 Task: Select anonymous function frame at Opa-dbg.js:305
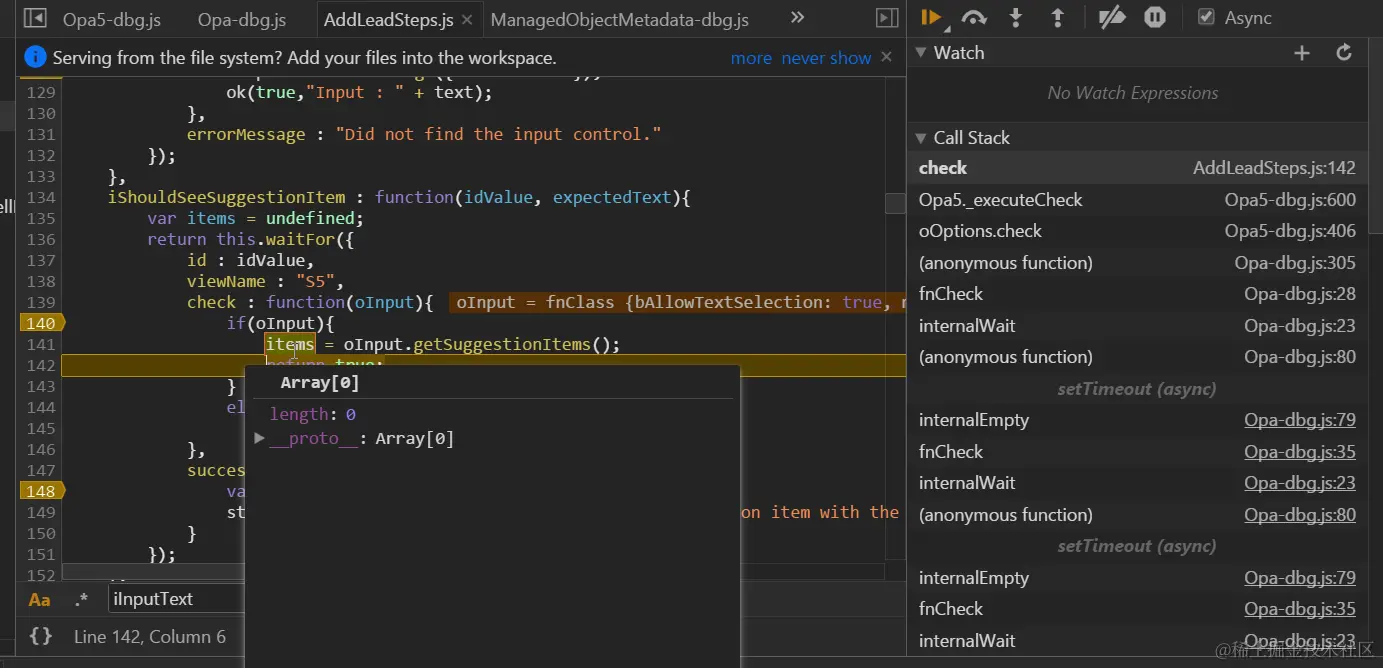[x=1137, y=263]
